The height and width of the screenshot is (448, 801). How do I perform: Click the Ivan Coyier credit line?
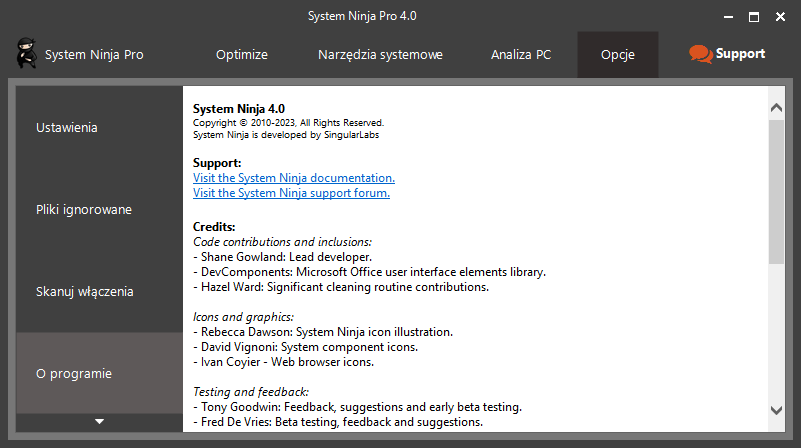coord(284,362)
